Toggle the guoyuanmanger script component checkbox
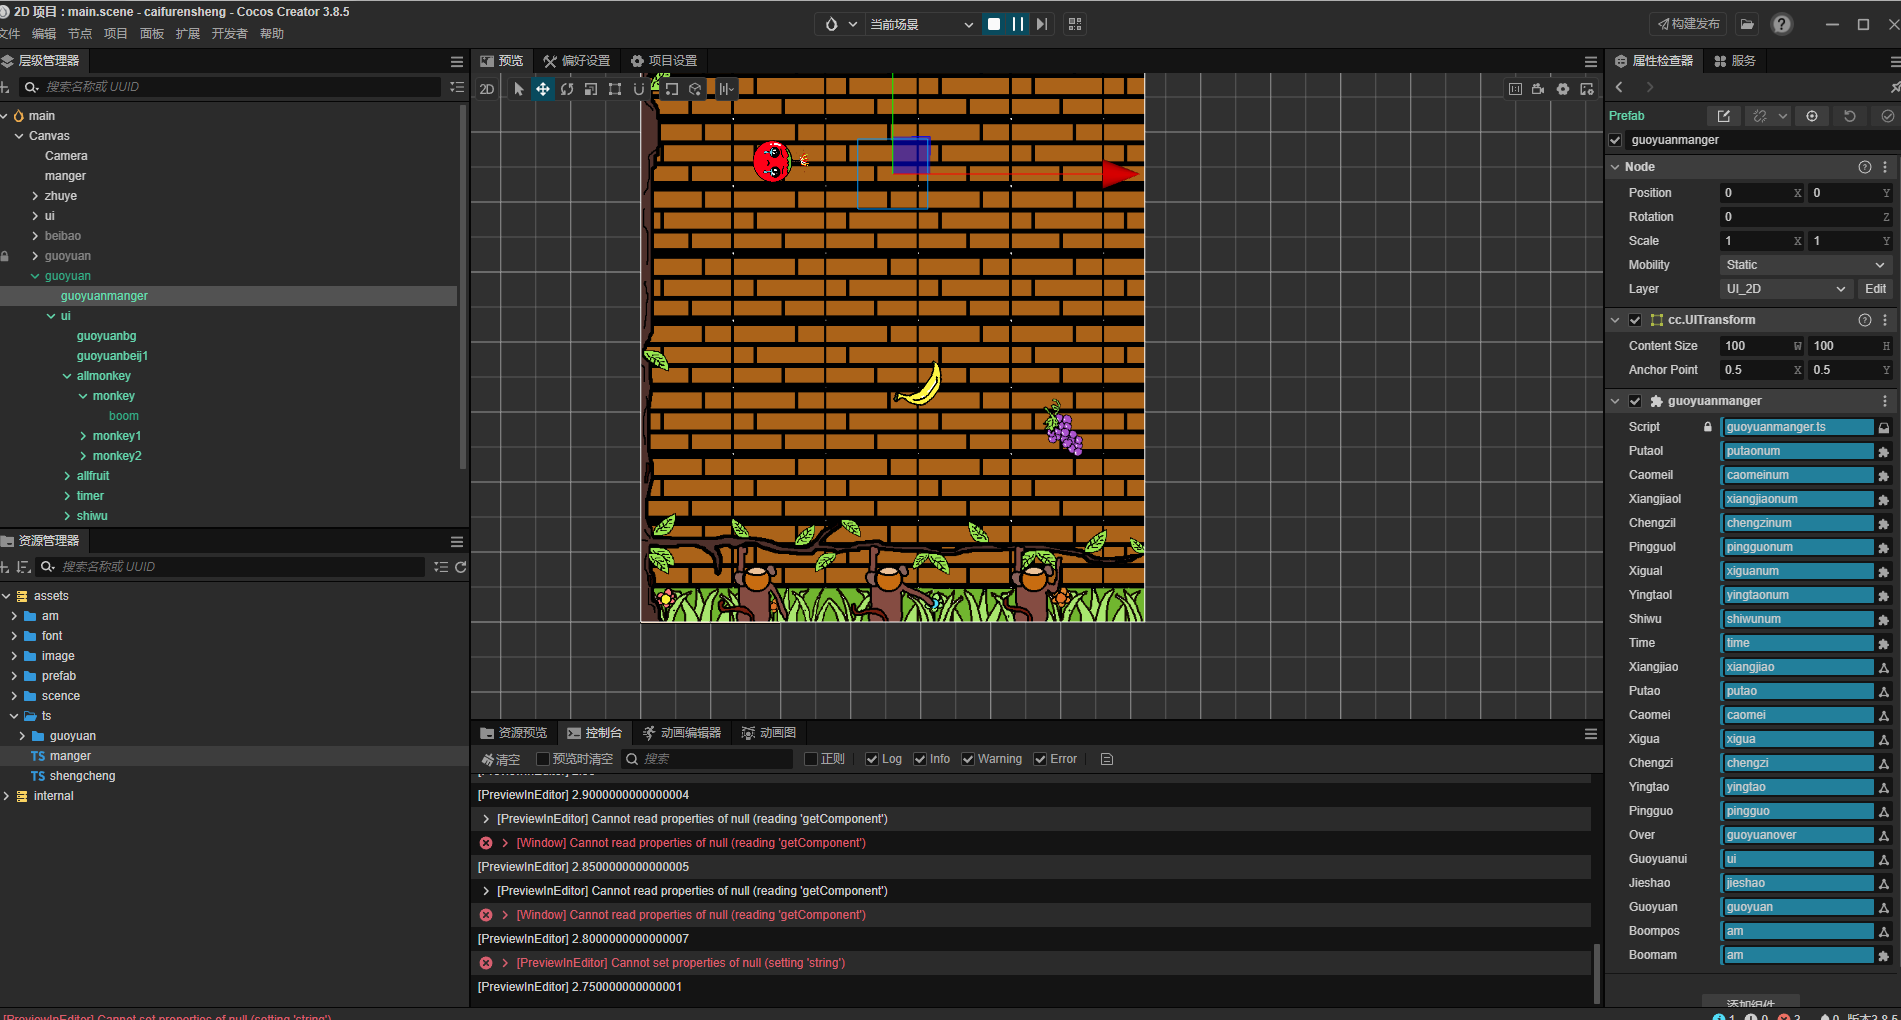The image size is (1901, 1020). point(1635,401)
